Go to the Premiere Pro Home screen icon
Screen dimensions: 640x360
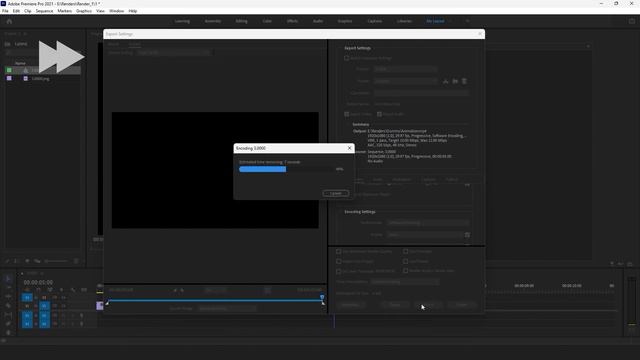9,21
